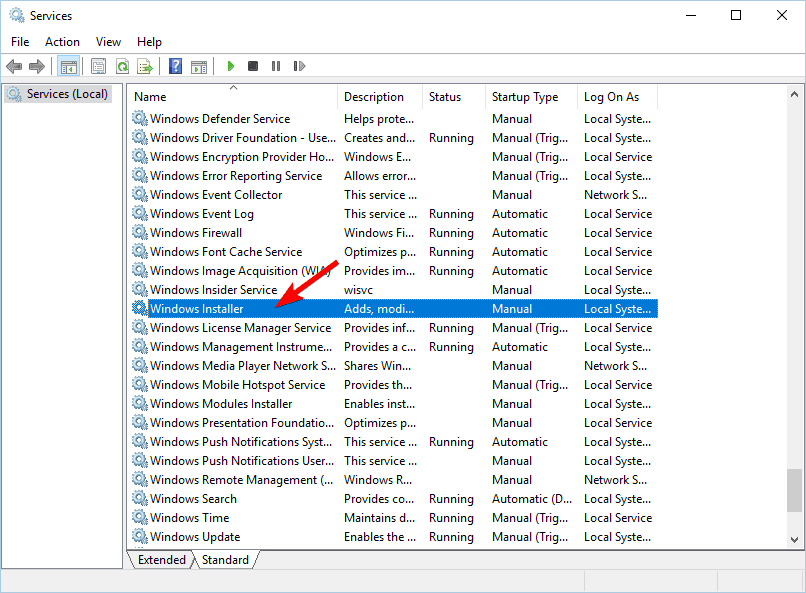
Task: Click the Restart Service icon
Action: (x=299, y=66)
